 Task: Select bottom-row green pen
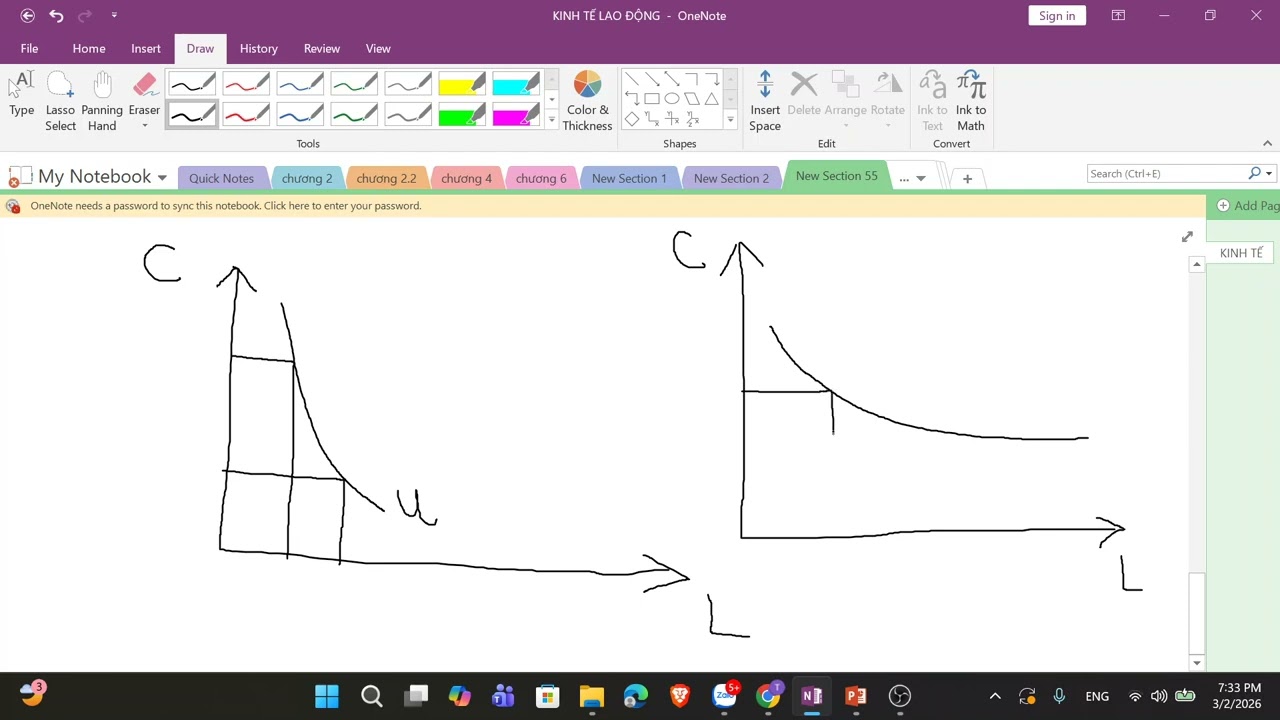(354, 115)
